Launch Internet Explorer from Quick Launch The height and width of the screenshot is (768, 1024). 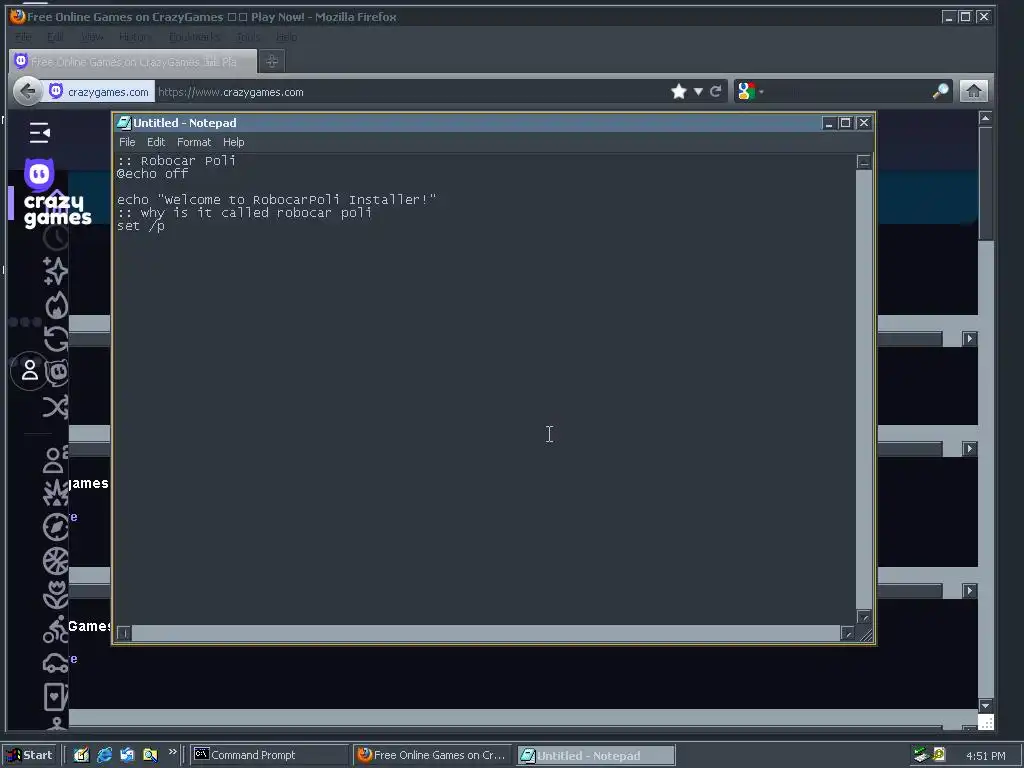coord(104,755)
